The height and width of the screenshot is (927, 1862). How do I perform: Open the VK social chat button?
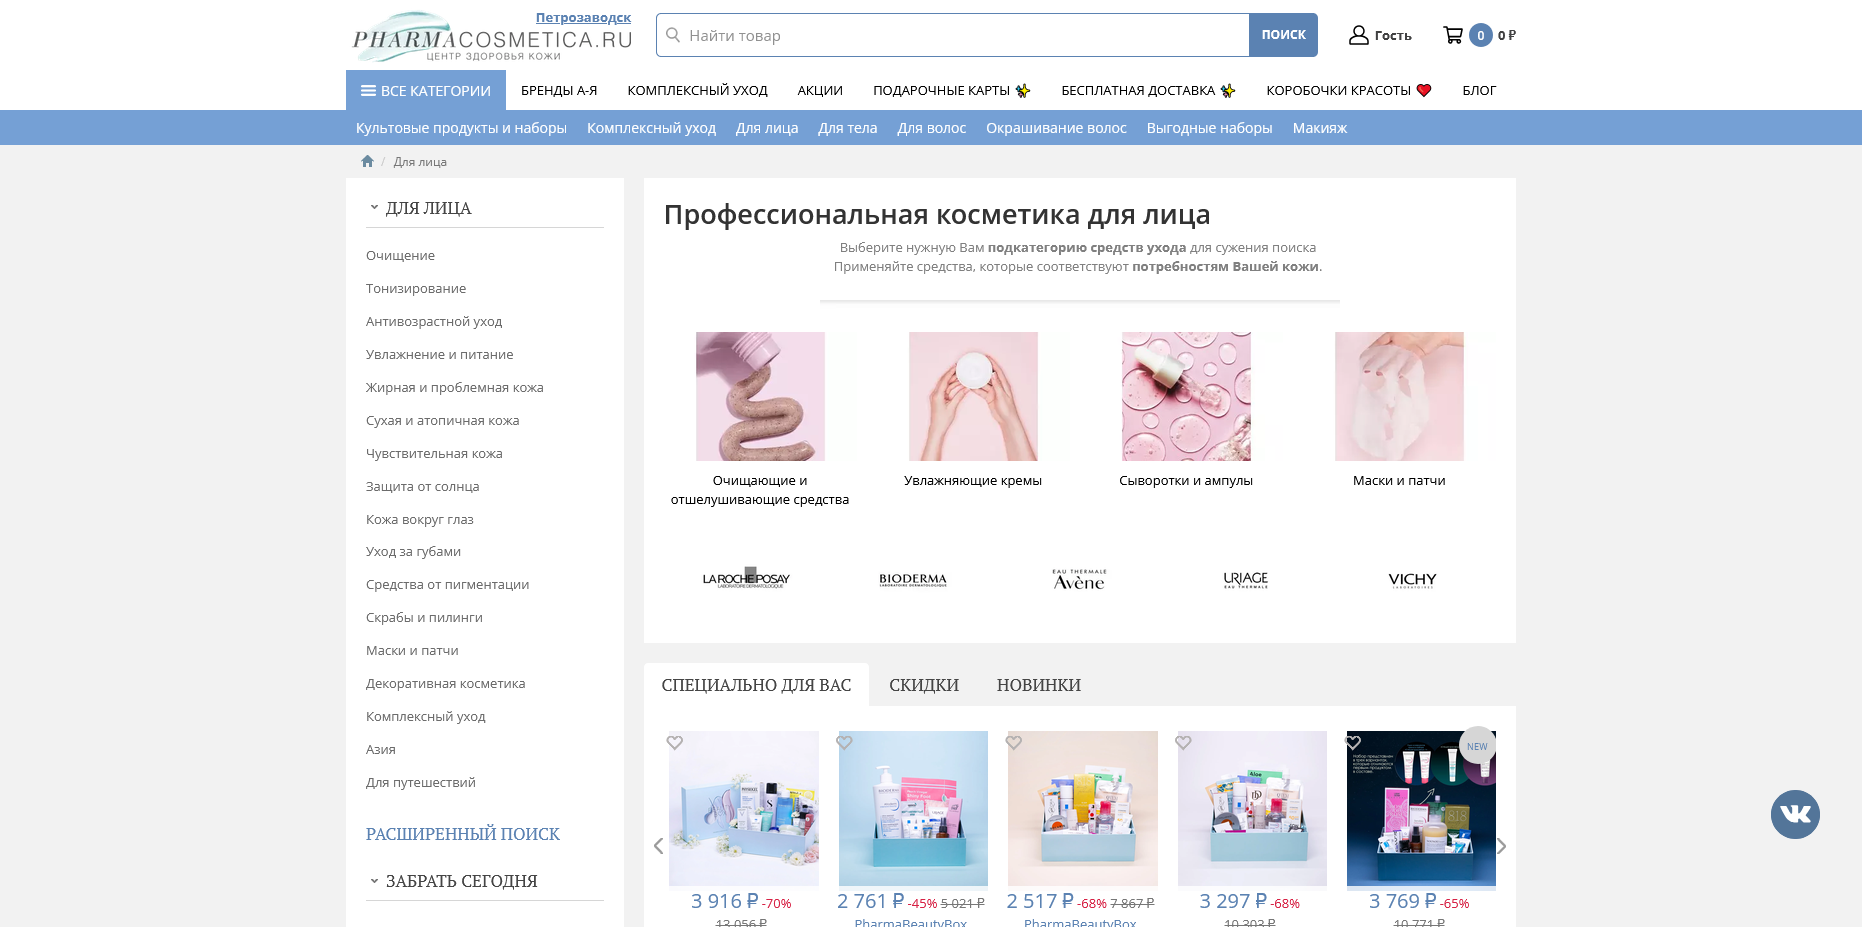pos(1795,814)
